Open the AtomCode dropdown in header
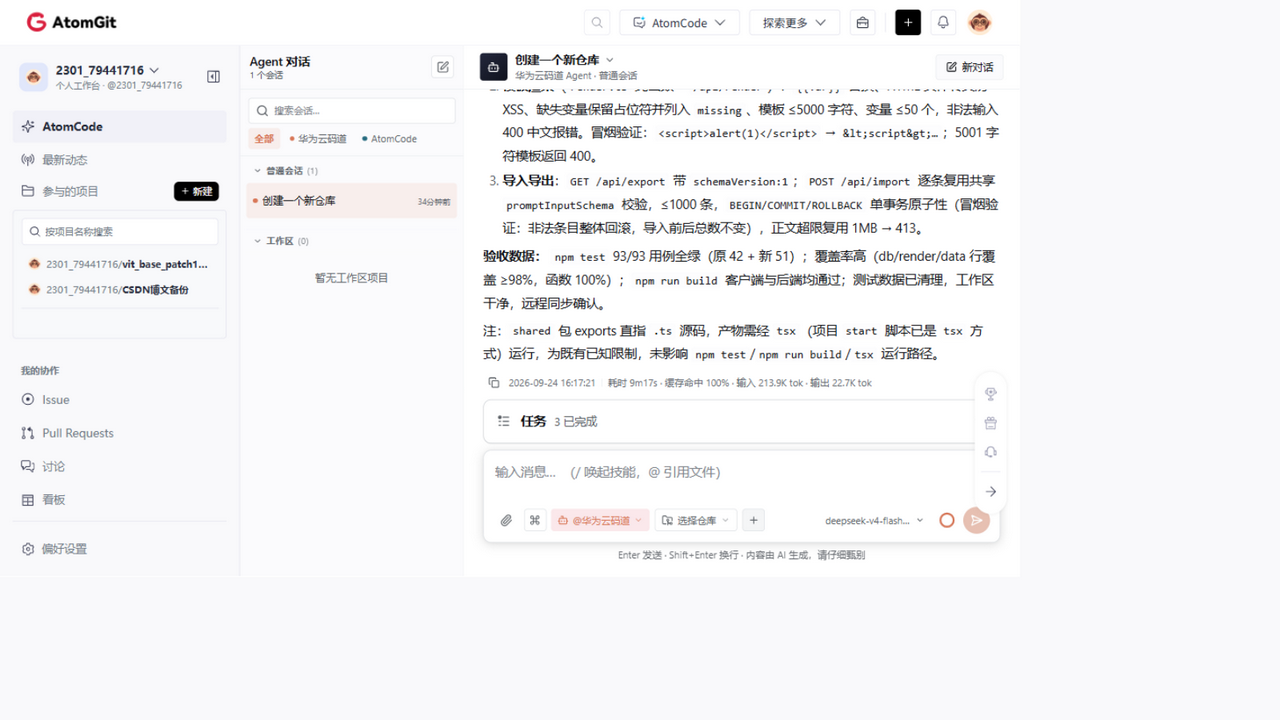This screenshot has width=1280, height=720. (679, 23)
